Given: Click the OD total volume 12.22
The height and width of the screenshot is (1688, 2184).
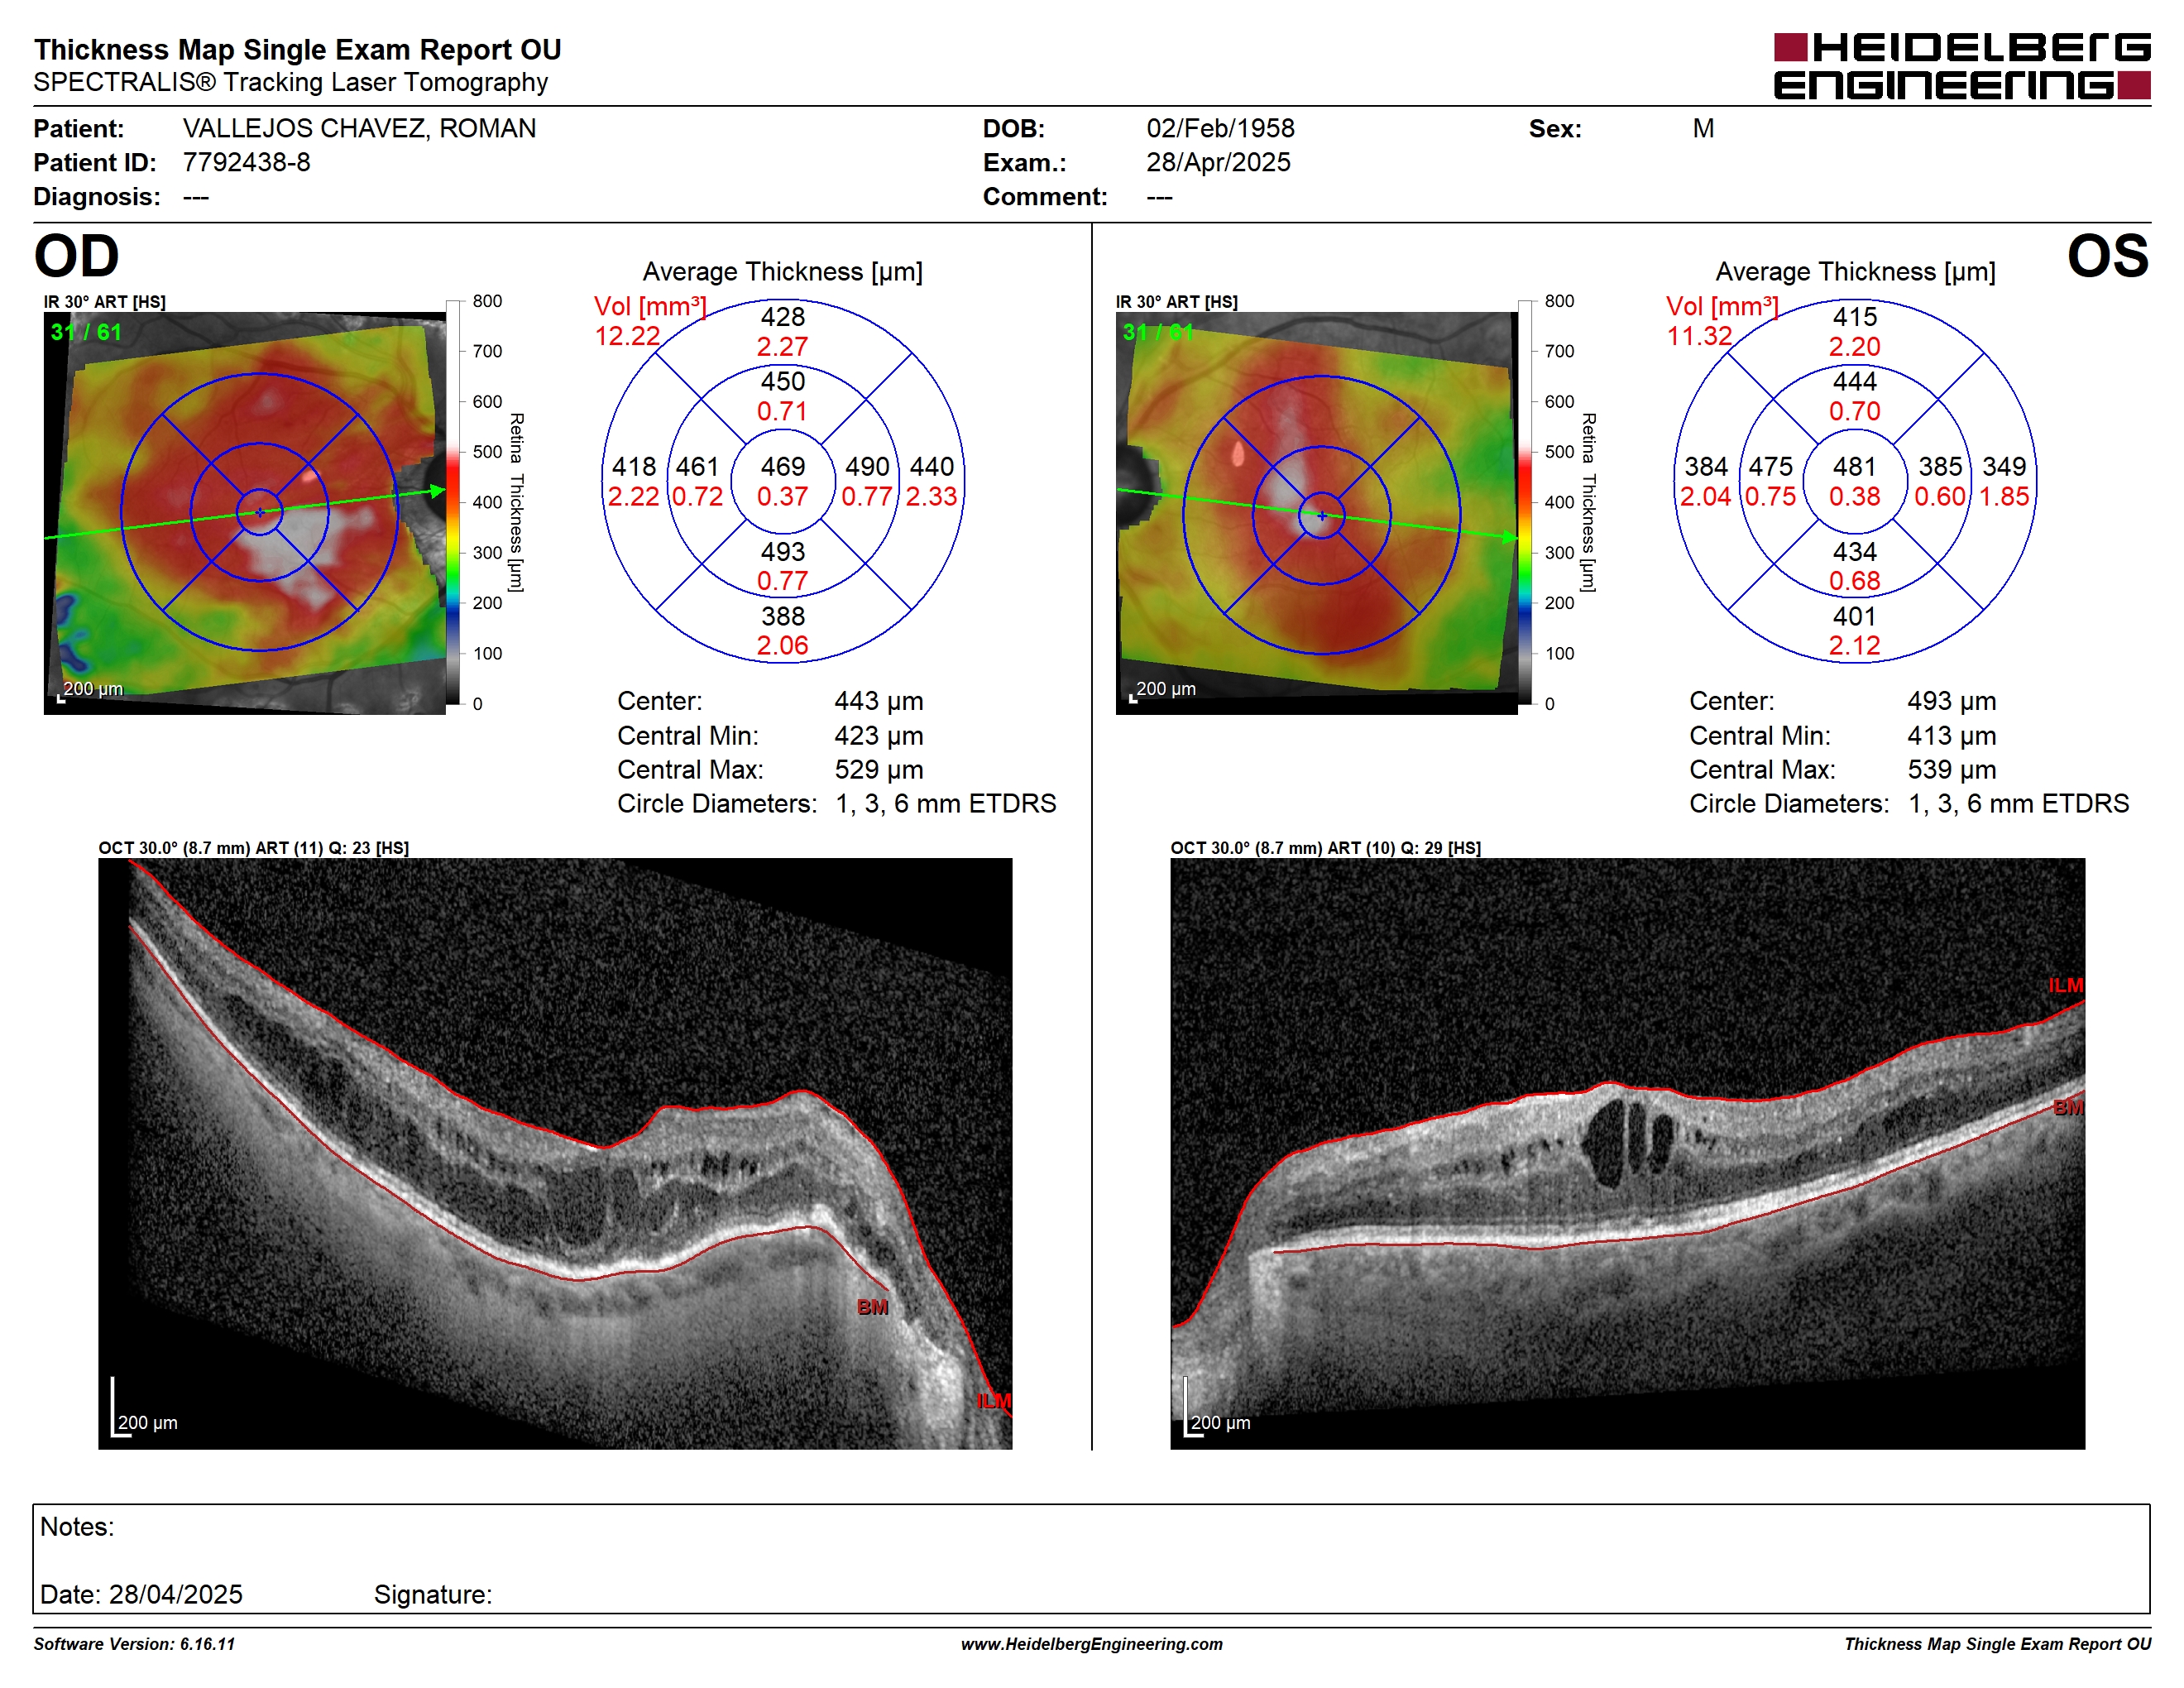Looking at the screenshot, I should pos(627,336).
